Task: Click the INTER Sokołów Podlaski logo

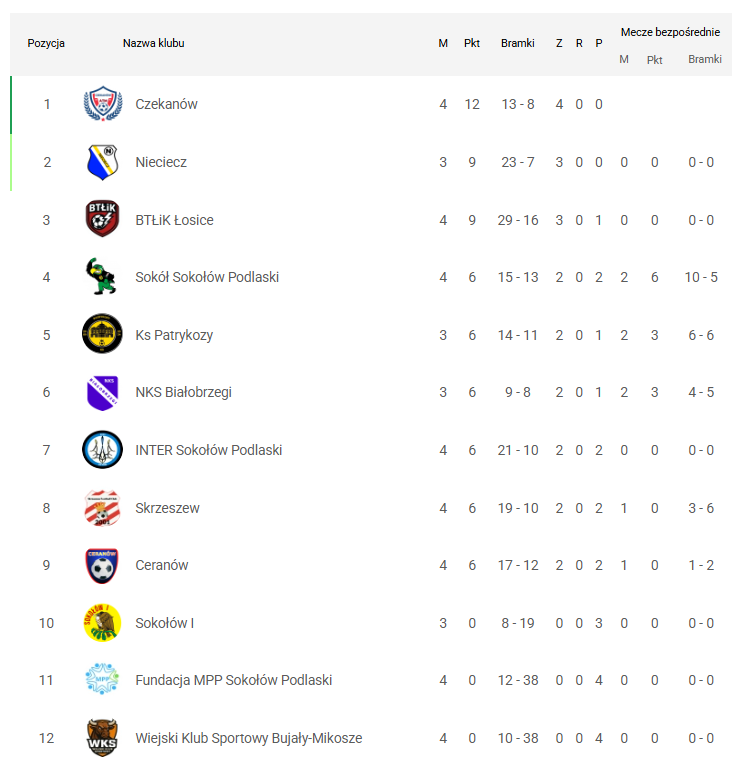Action: 102,450
